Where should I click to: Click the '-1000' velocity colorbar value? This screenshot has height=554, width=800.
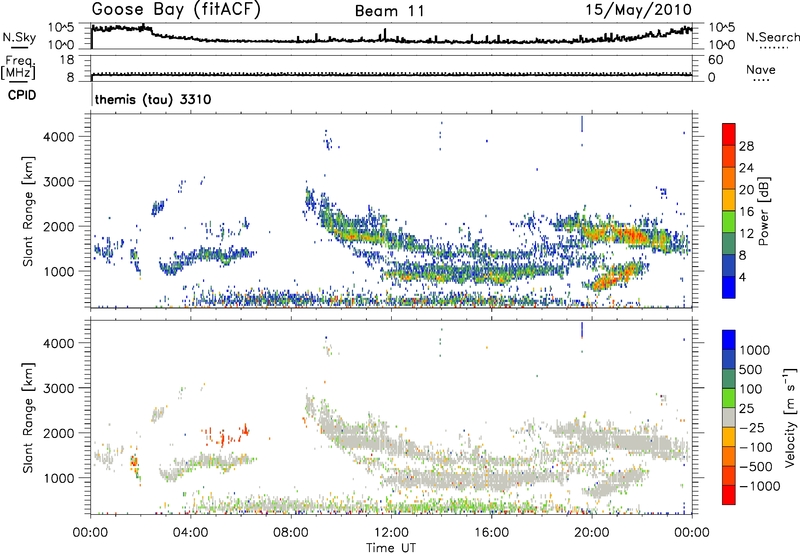(759, 486)
